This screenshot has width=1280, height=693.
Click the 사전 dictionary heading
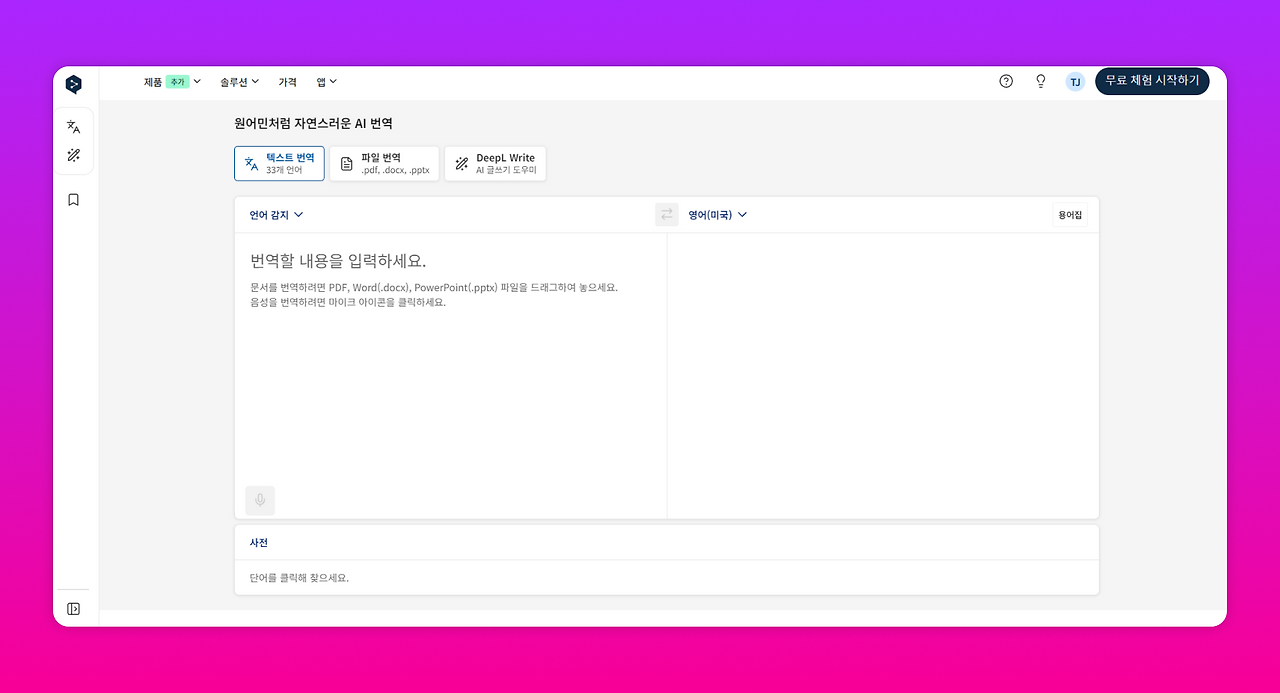point(259,543)
